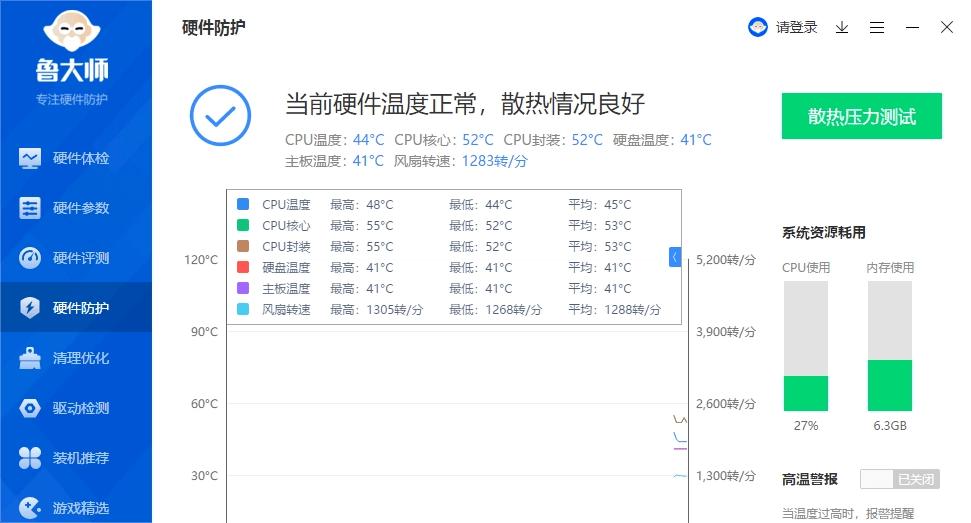Click the 硬件防护 shield icon
This screenshot has width=971, height=523.
pos(30,308)
